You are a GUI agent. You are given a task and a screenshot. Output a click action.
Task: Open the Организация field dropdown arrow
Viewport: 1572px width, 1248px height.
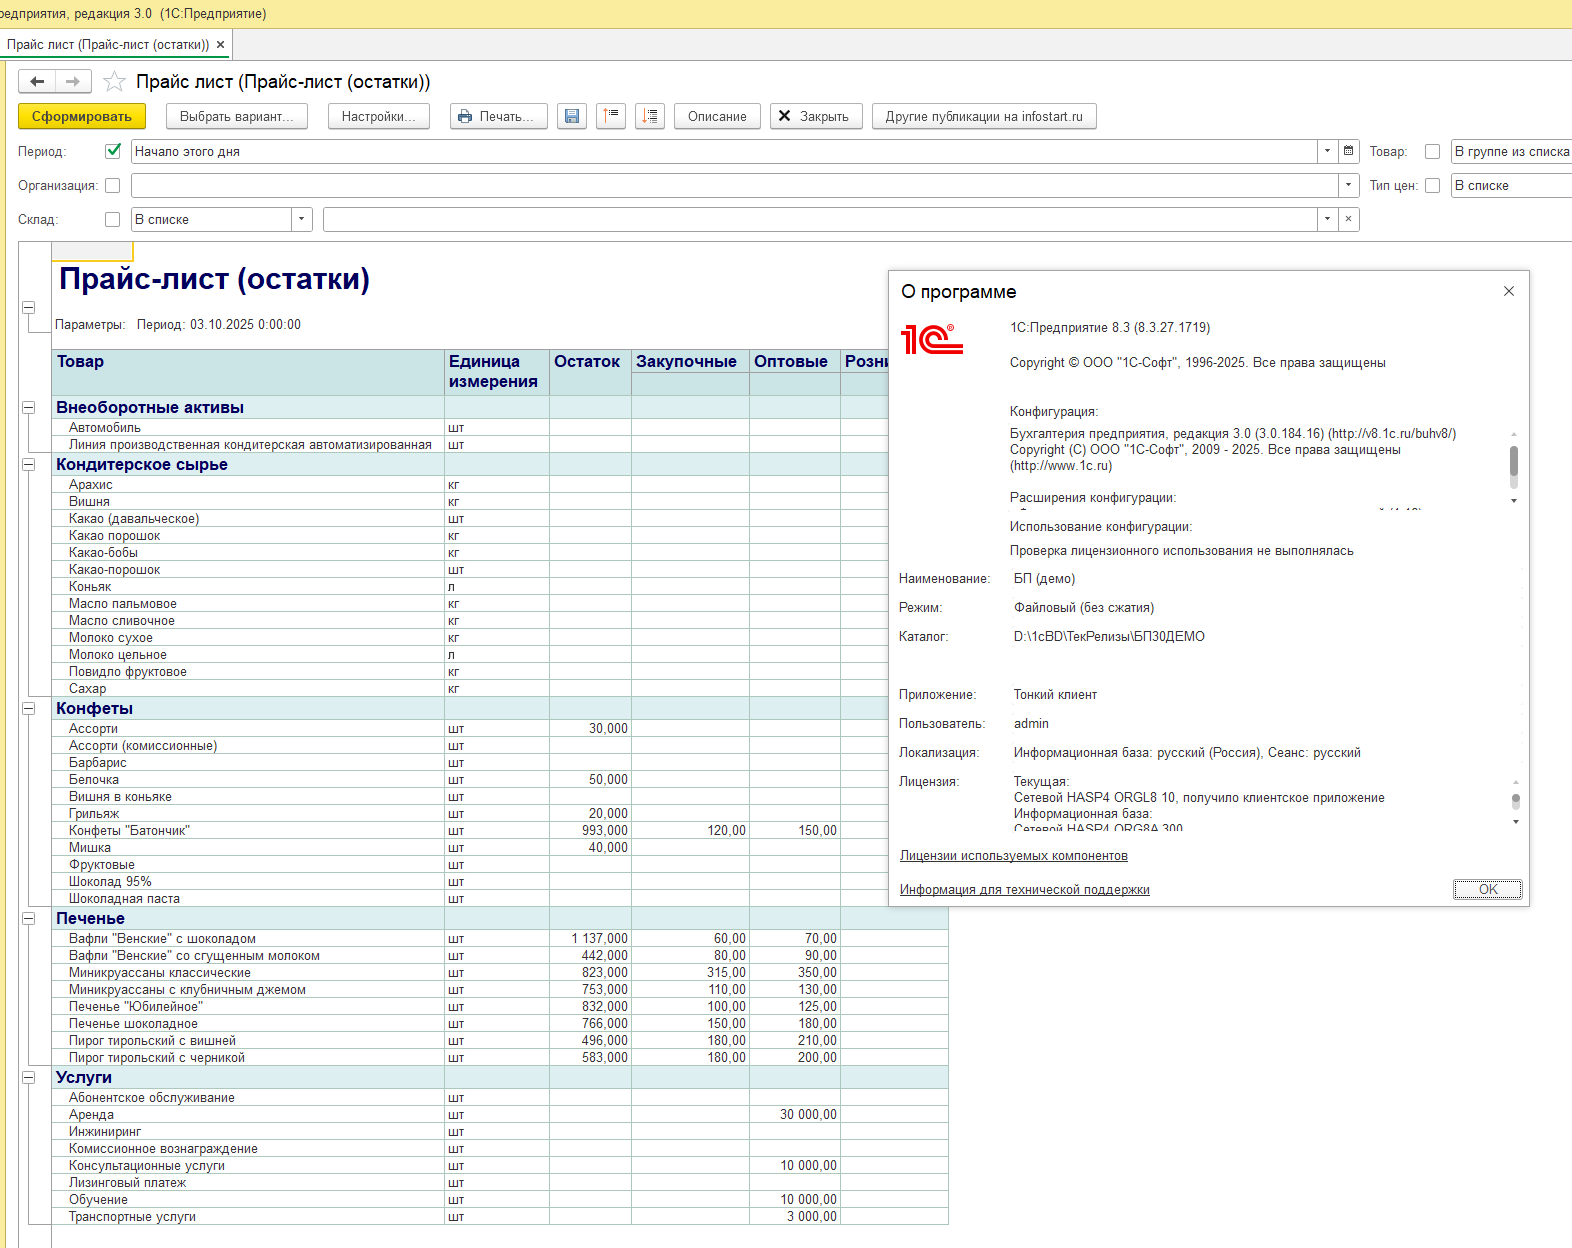(1348, 185)
